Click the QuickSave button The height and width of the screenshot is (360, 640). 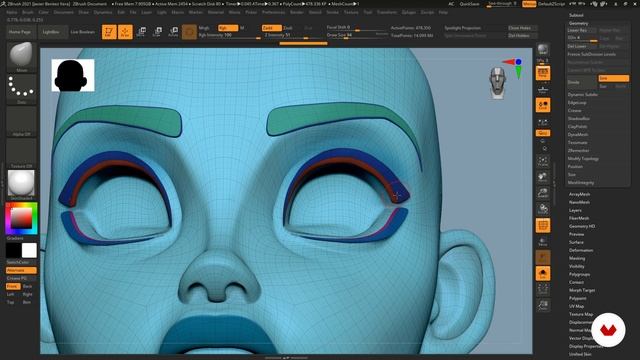pyautogui.click(x=469, y=4)
